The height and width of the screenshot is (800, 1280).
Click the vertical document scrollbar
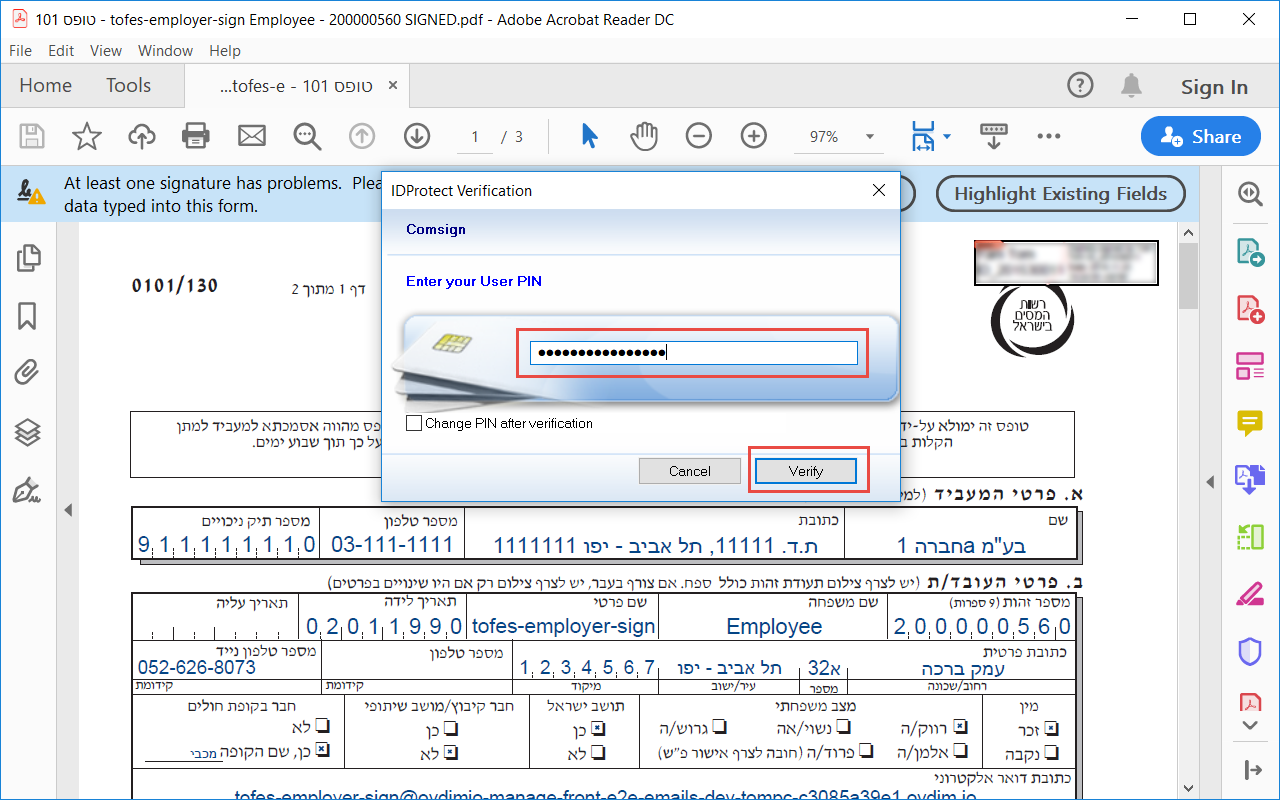pyautogui.click(x=1188, y=278)
